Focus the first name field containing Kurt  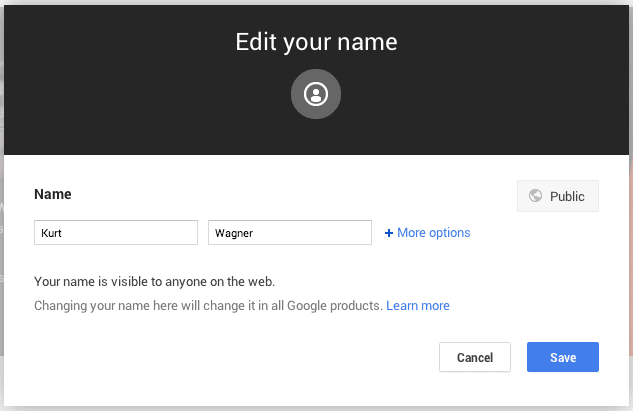click(x=116, y=233)
